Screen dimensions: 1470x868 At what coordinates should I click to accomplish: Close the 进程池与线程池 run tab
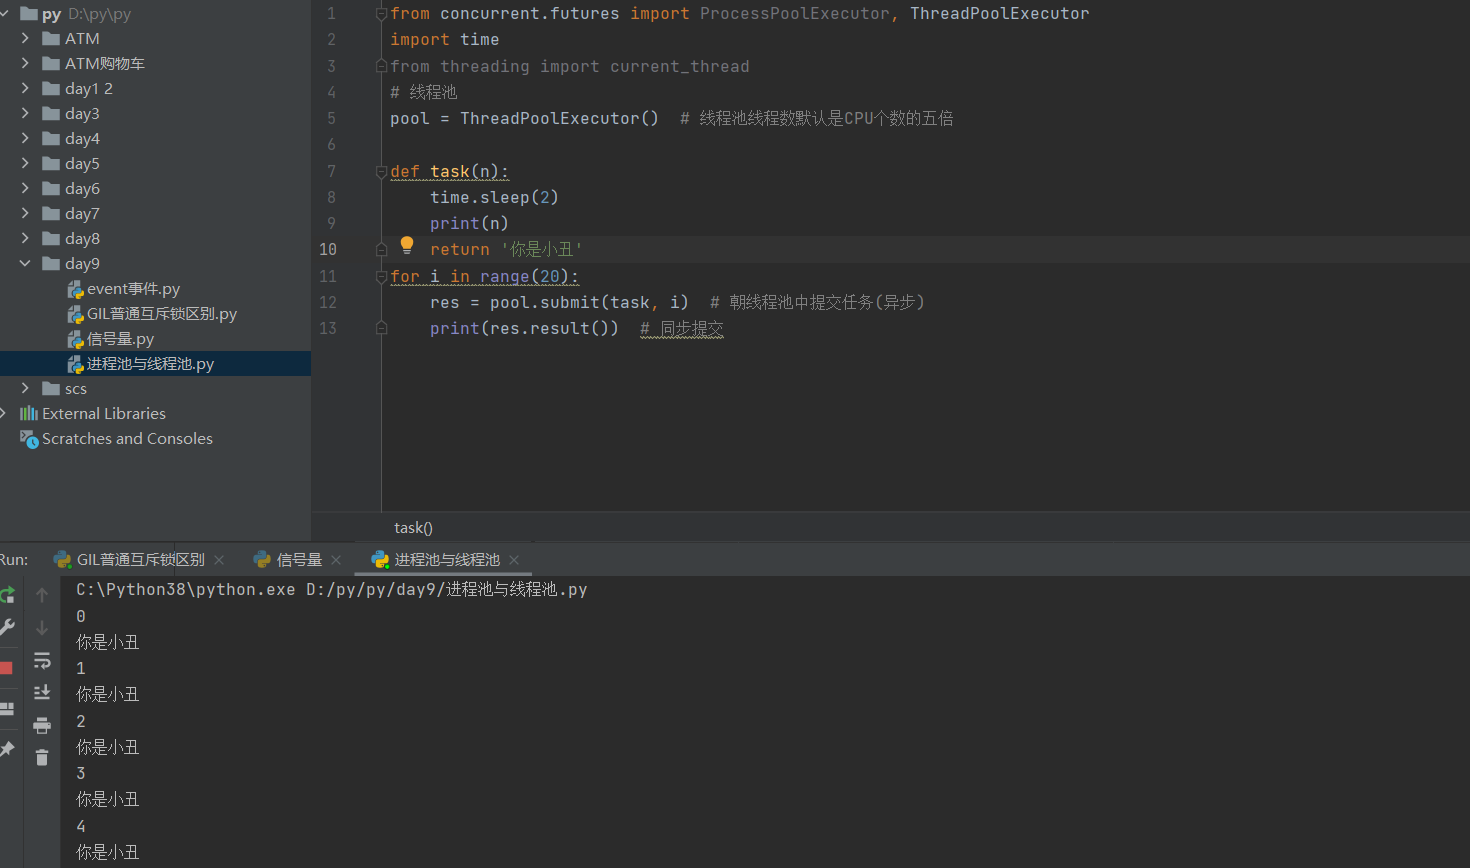coord(514,560)
